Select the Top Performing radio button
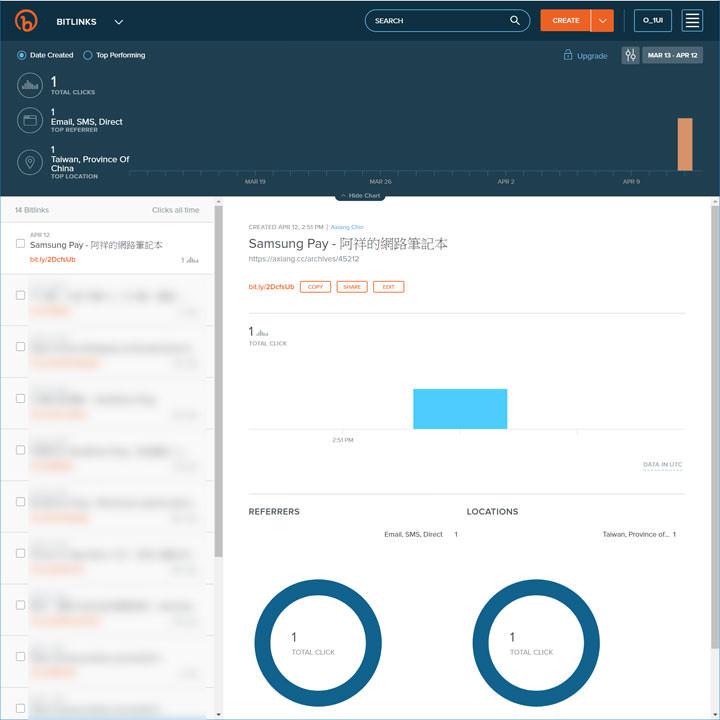 click(x=88, y=55)
